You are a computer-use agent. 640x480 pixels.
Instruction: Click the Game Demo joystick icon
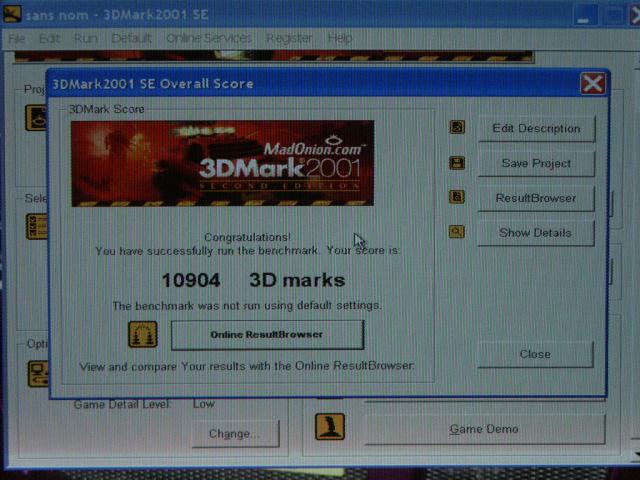(330, 427)
